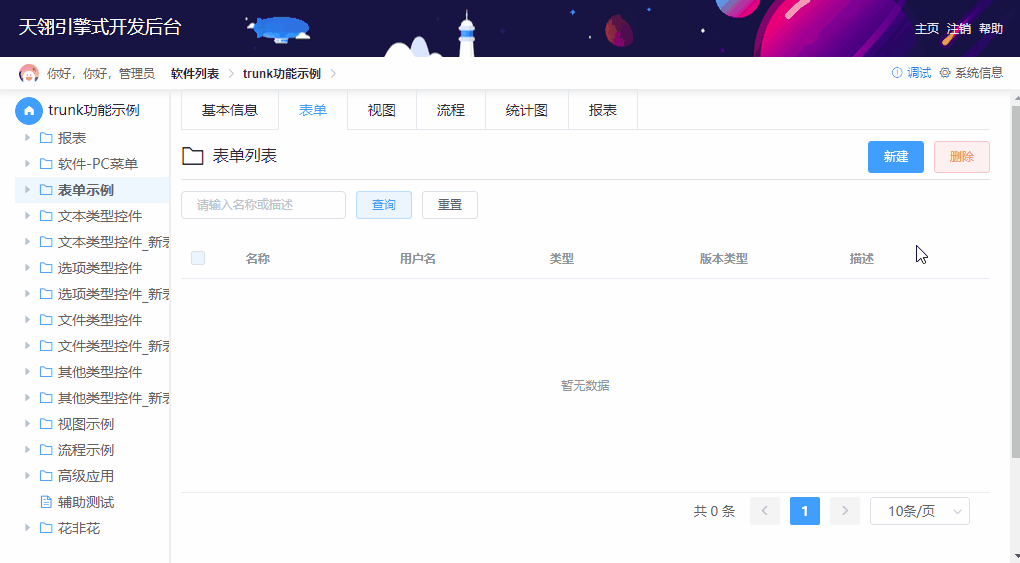Expand the 流程示例 tree node arrow
1020x563 pixels.
(x=28, y=450)
